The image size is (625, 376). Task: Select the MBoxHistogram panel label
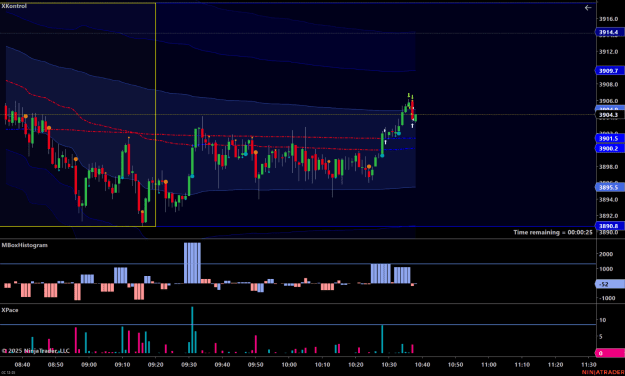(25, 245)
